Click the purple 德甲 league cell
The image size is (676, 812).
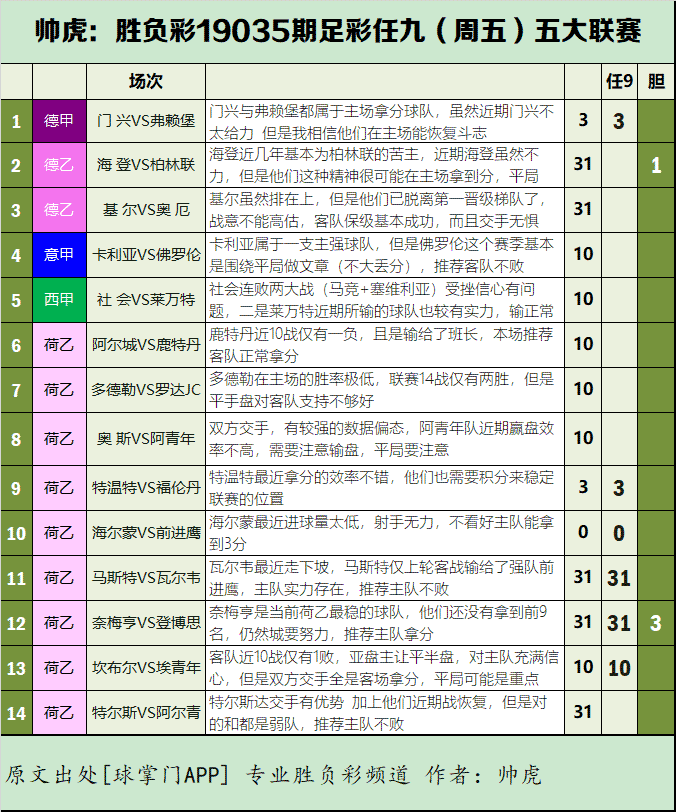pos(59,121)
